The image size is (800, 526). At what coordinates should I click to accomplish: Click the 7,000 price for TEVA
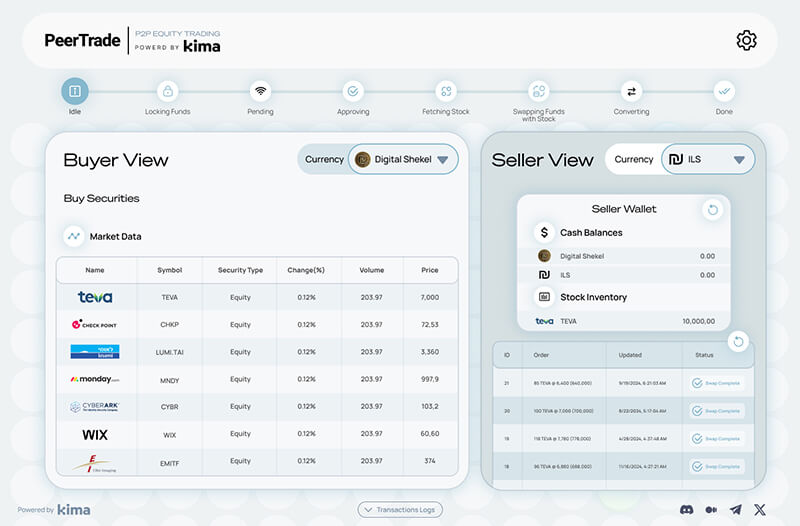pyautogui.click(x=430, y=297)
